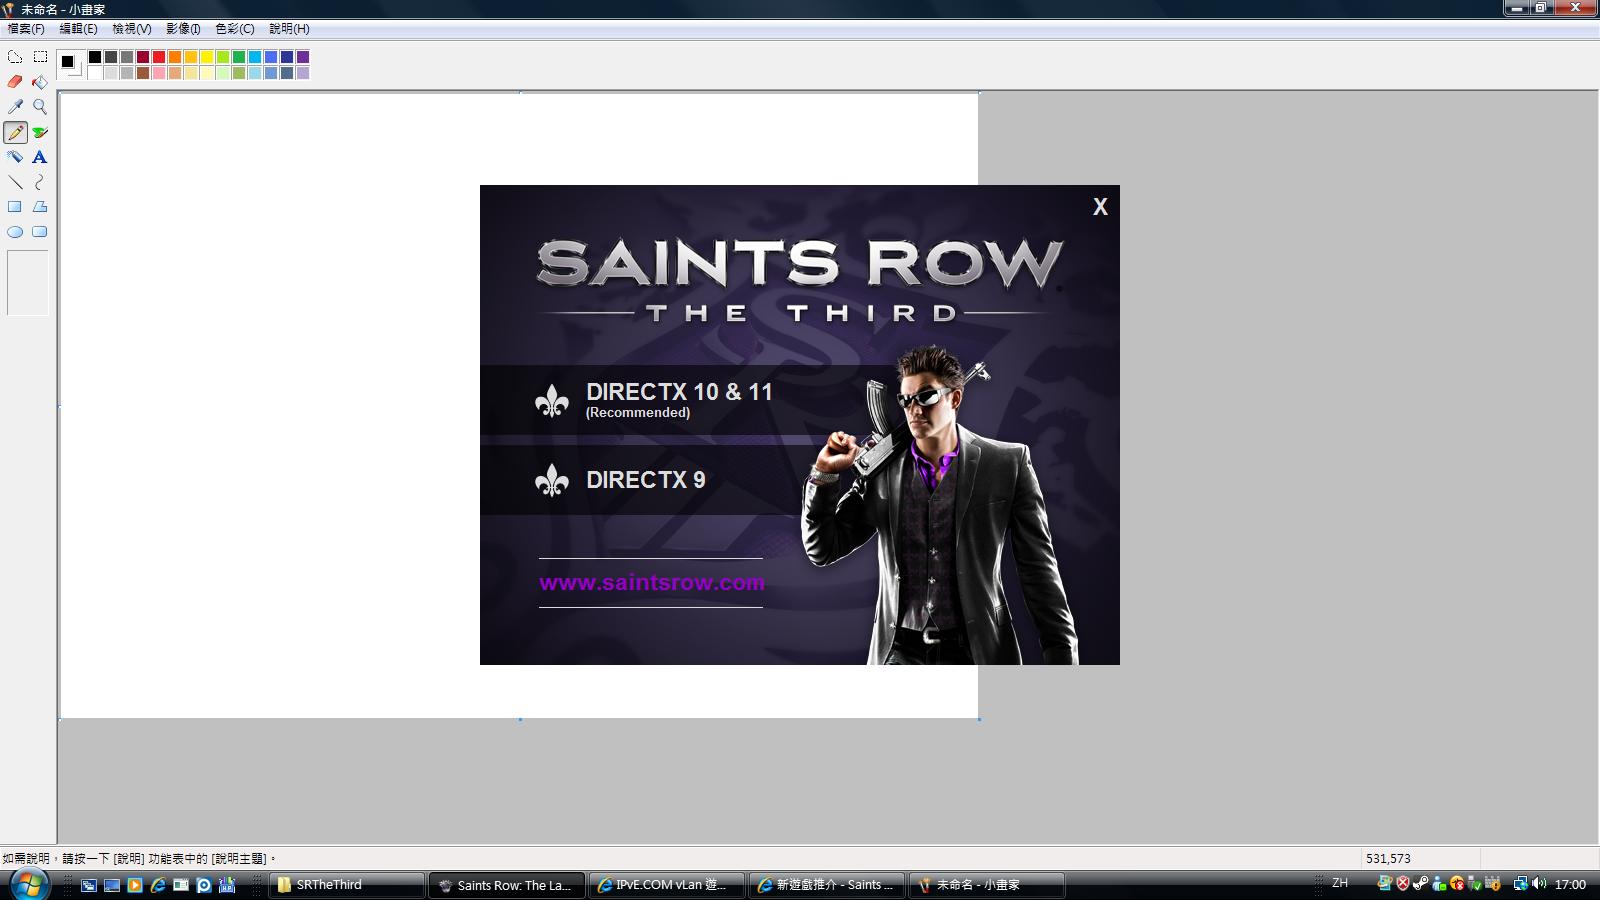The width and height of the screenshot is (1600, 900).
Task: Open the 影像(I) menu
Action: (x=183, y=29)
